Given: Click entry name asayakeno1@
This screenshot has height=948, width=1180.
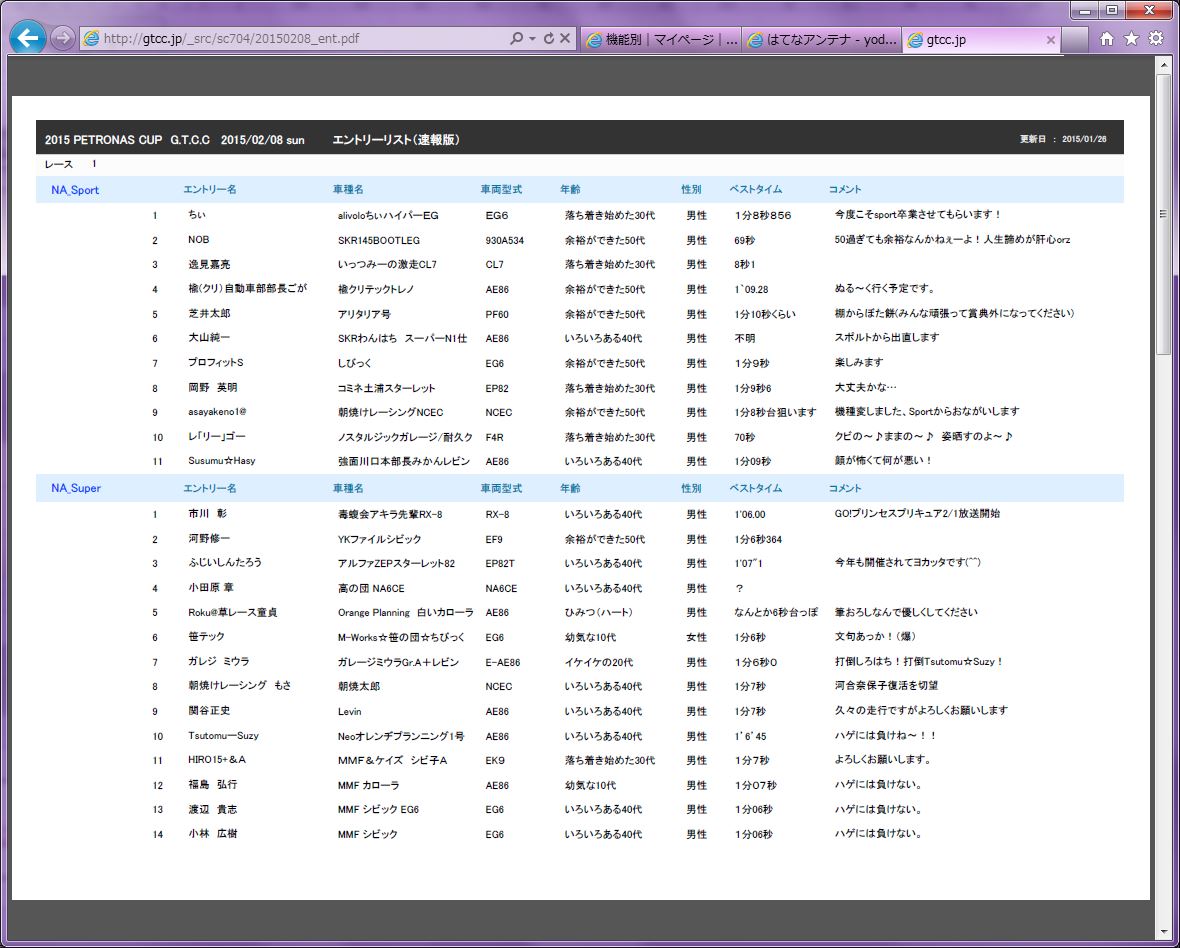Looking at the screenshot, I should click(x=217, y=412).
